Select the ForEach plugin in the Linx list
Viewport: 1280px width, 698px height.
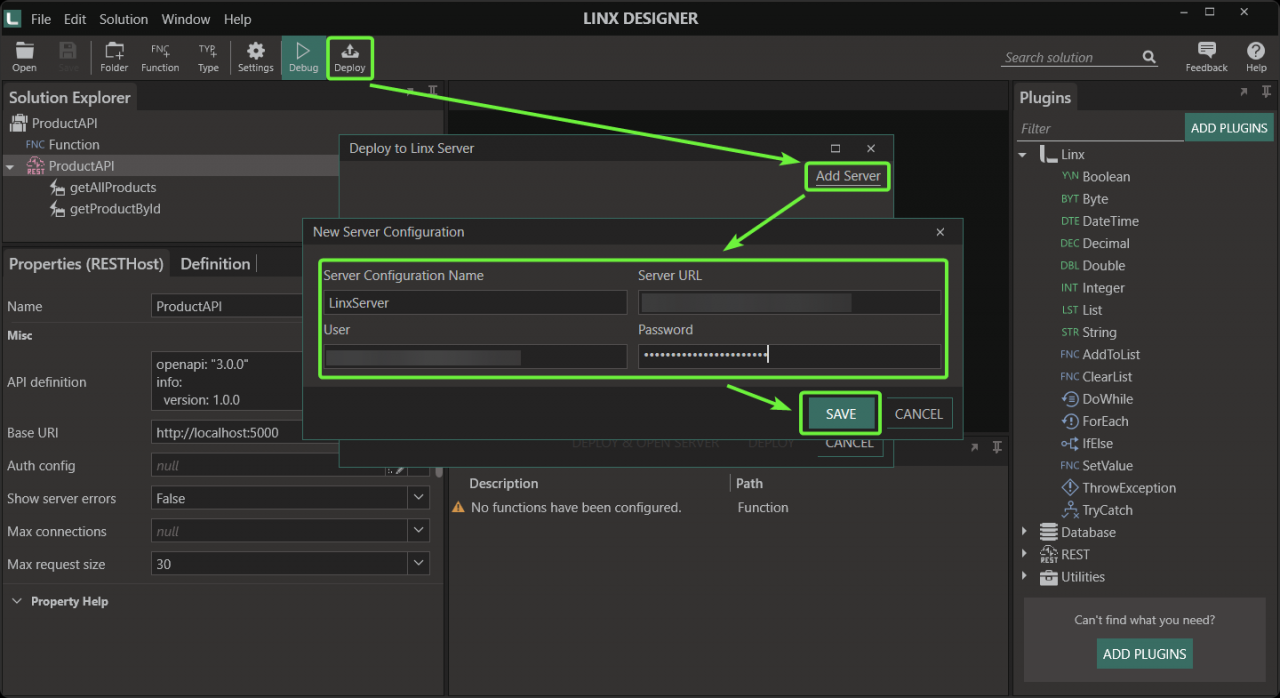pos(1095,421)
